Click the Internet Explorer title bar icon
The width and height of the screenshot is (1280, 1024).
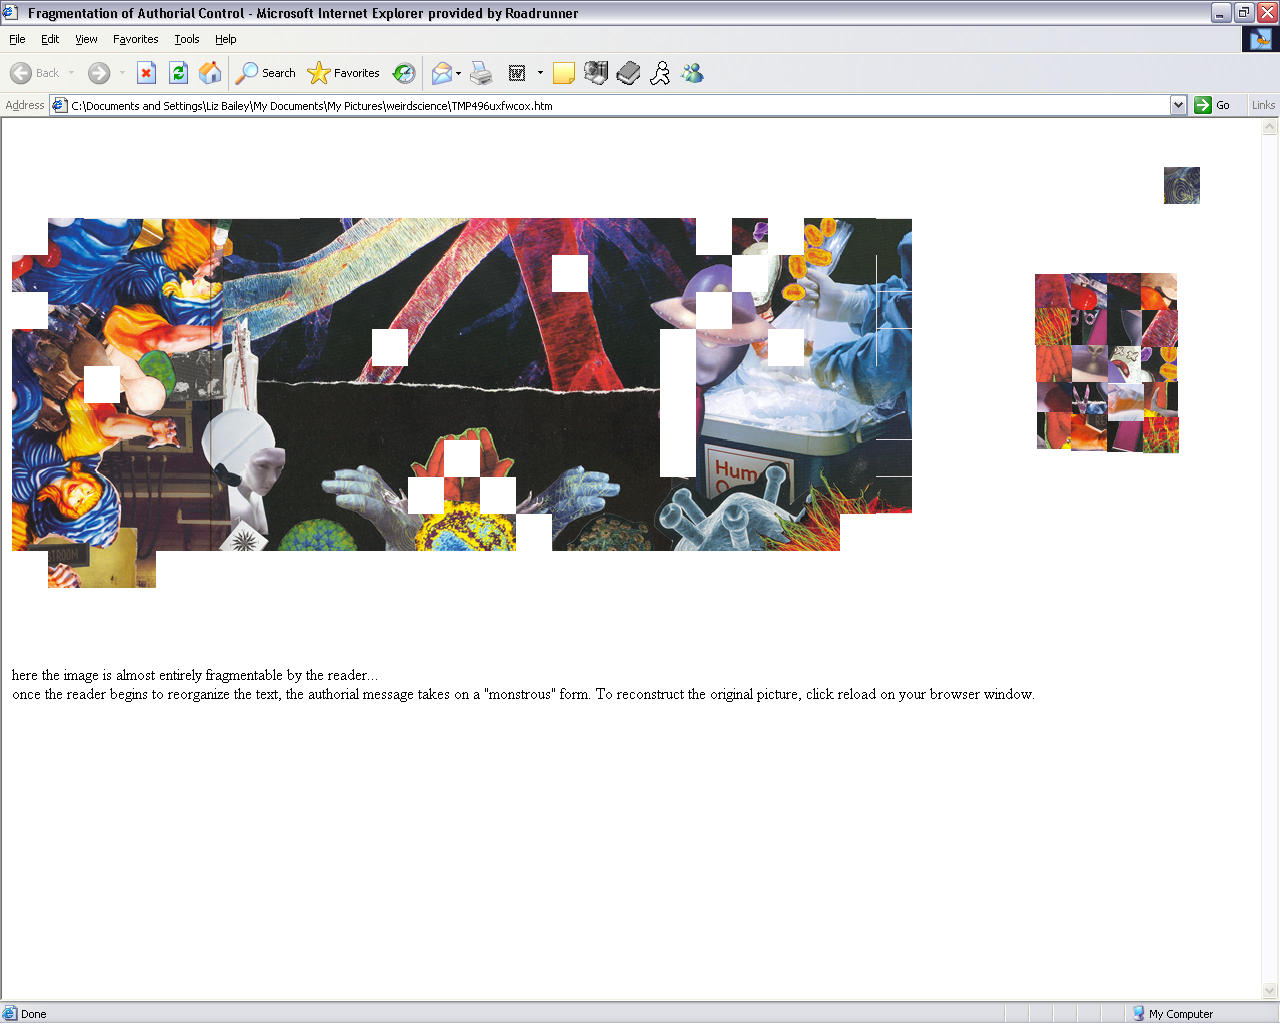[11, 12]
